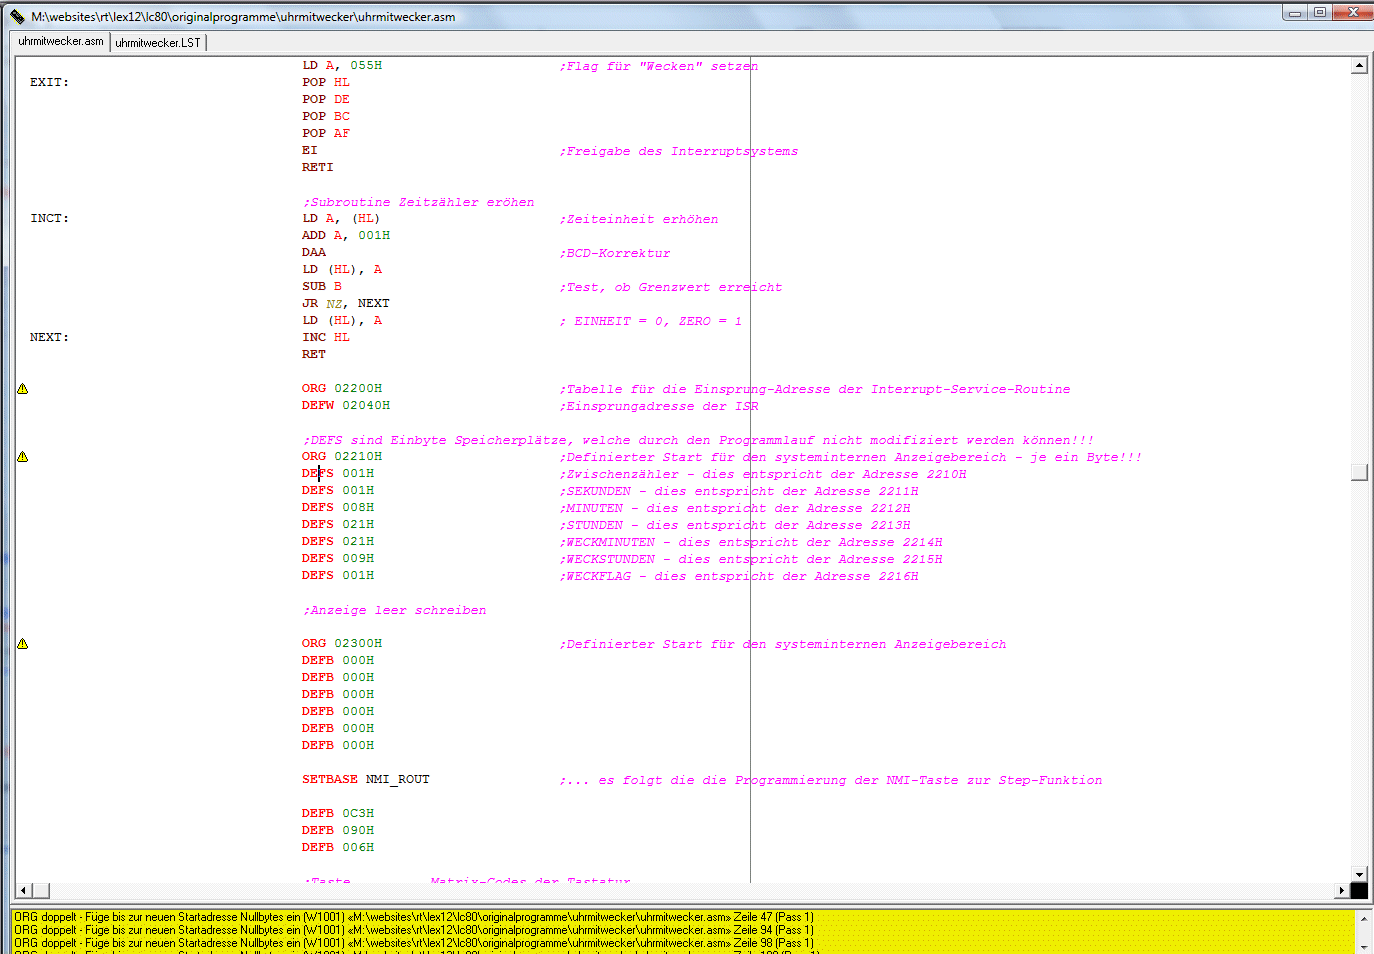Screen dimensions: 1374x954
Task: Click the ORG 02210H line
Action: [x=342, y=456]
